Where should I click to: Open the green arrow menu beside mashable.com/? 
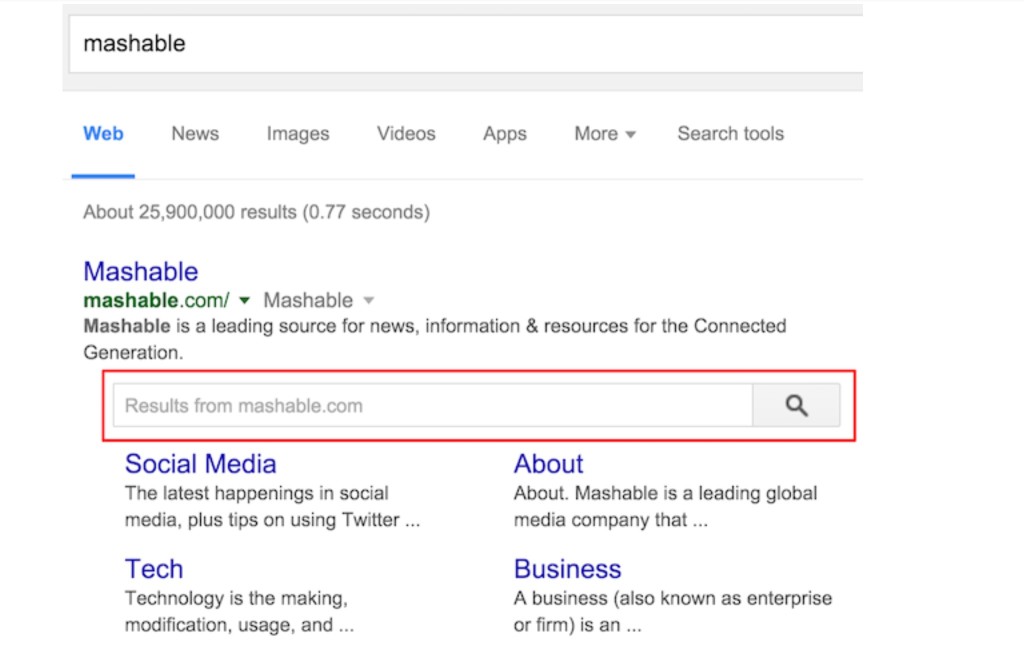[x=245, y=301]
